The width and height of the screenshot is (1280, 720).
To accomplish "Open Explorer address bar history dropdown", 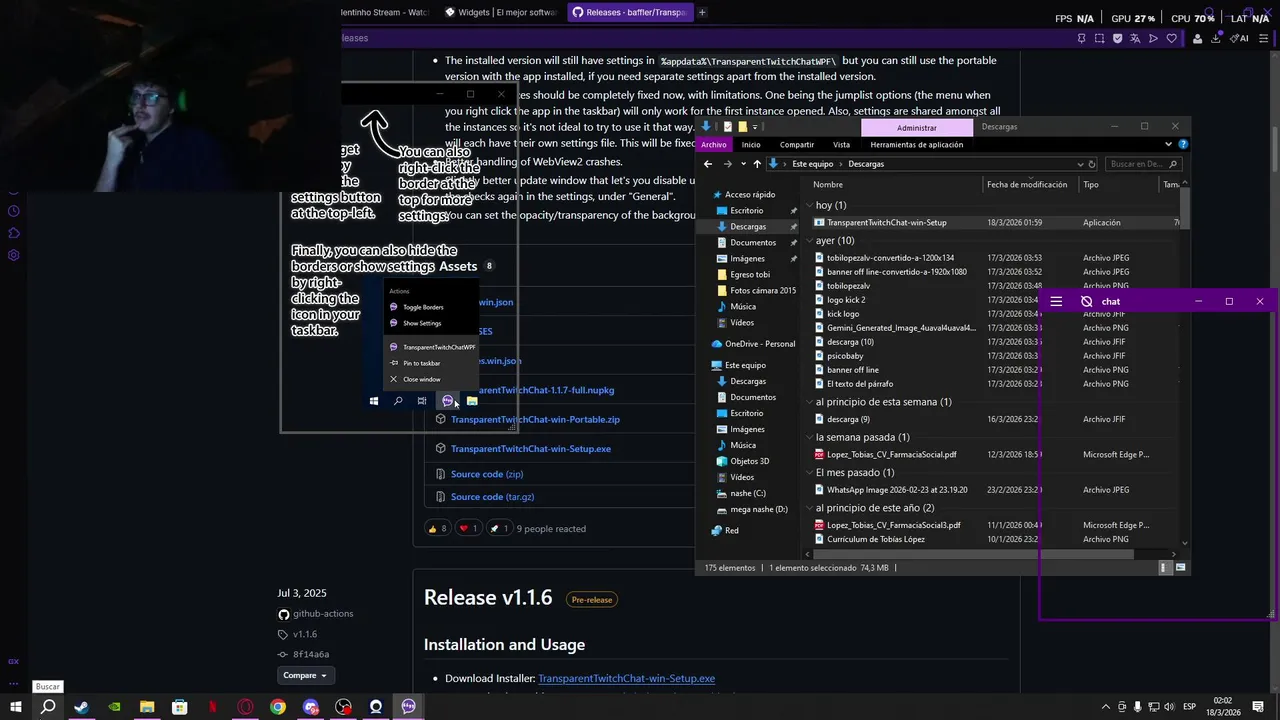I will (1080, 164).
